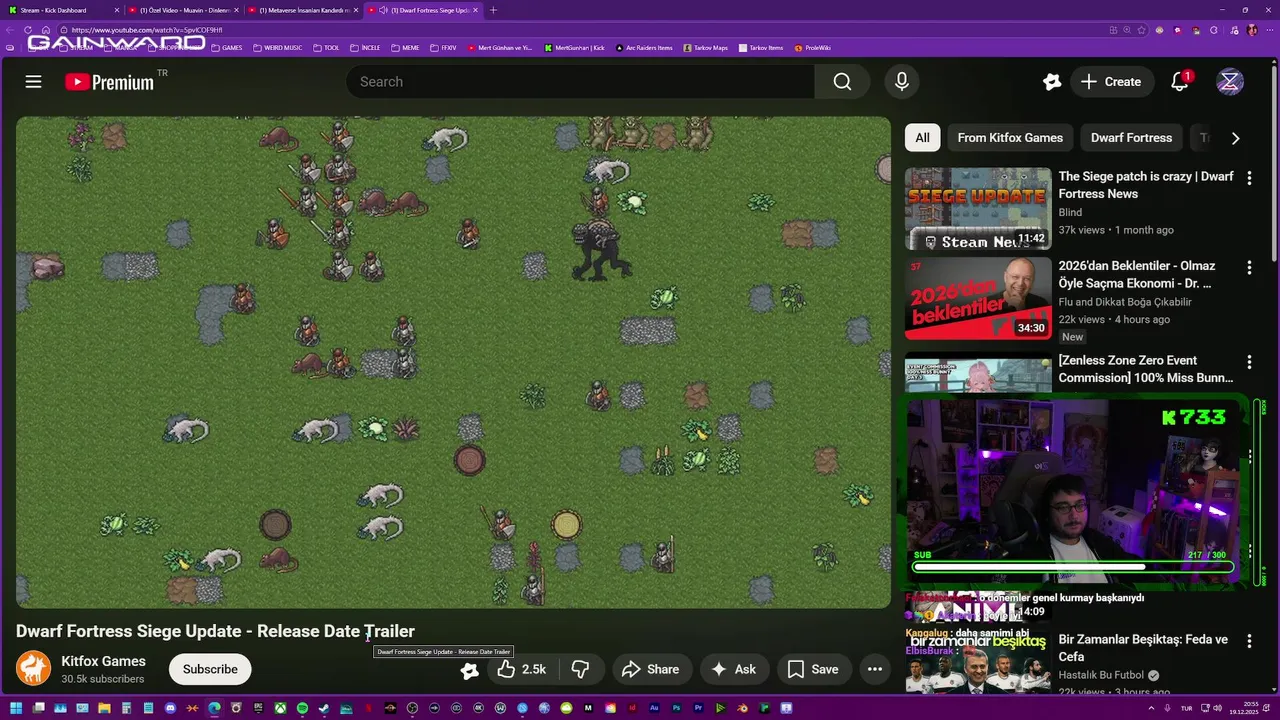Screen dimensions: 1280x720
Task: Open the Kitfox Games channel avatar
Action: [x=33, y=669]
